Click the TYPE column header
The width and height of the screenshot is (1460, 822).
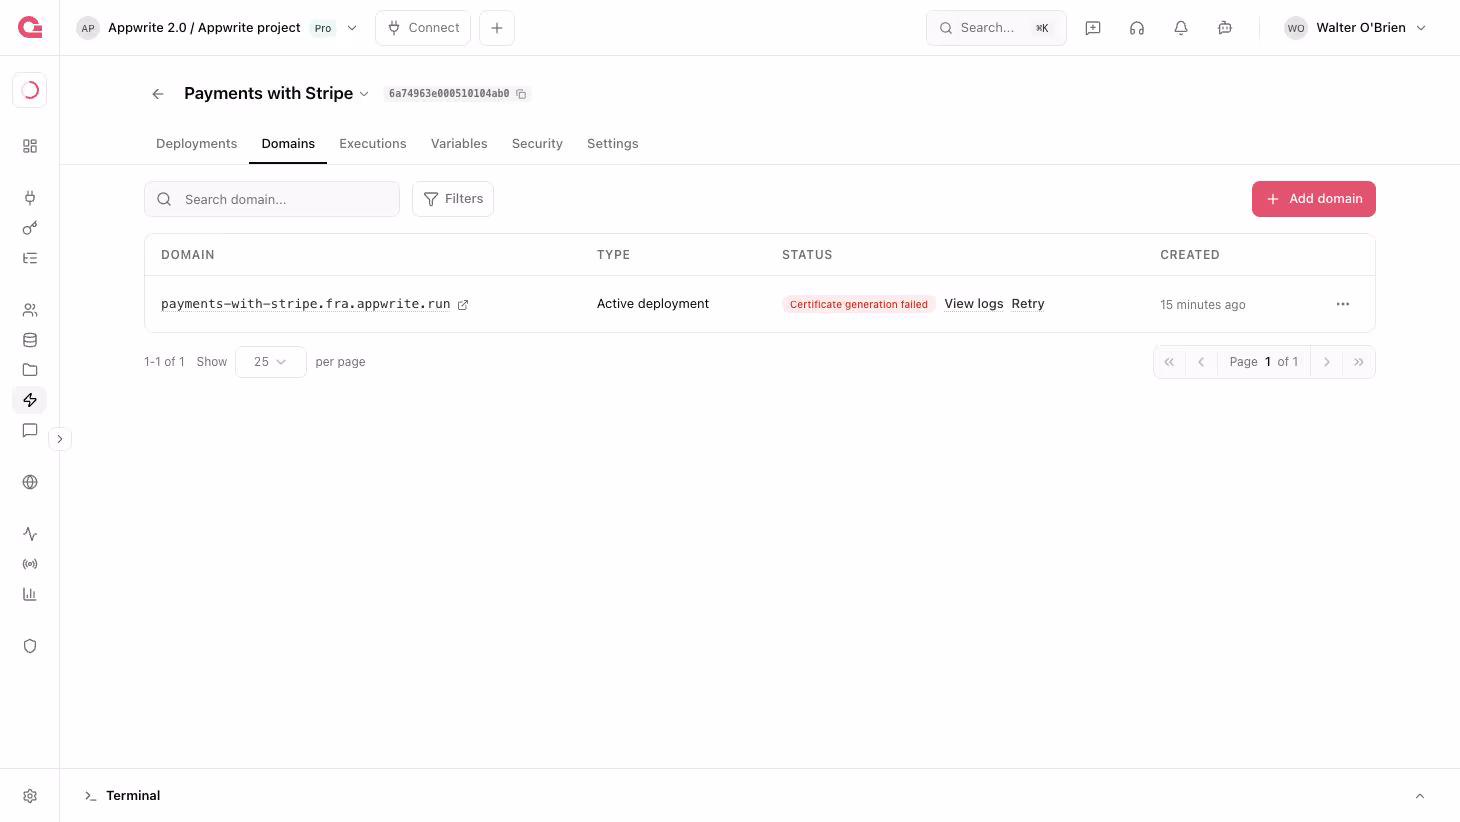pyautogui.click(x=614, y=255)
